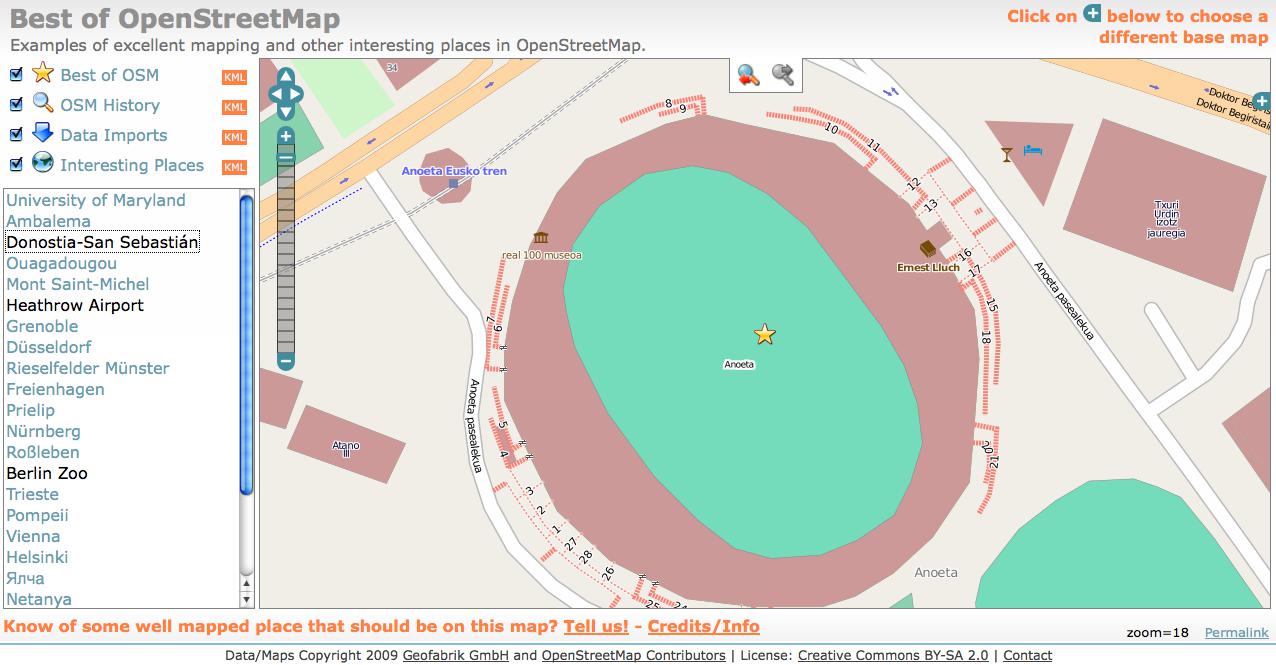Open the Tell us! link
The image size is (1276, 665).
(x=596, y=627)
